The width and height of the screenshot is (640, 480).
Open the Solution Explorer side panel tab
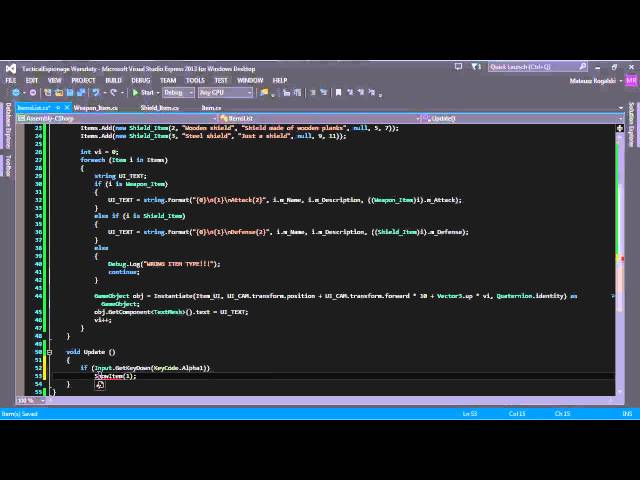(x=632, y=124)
